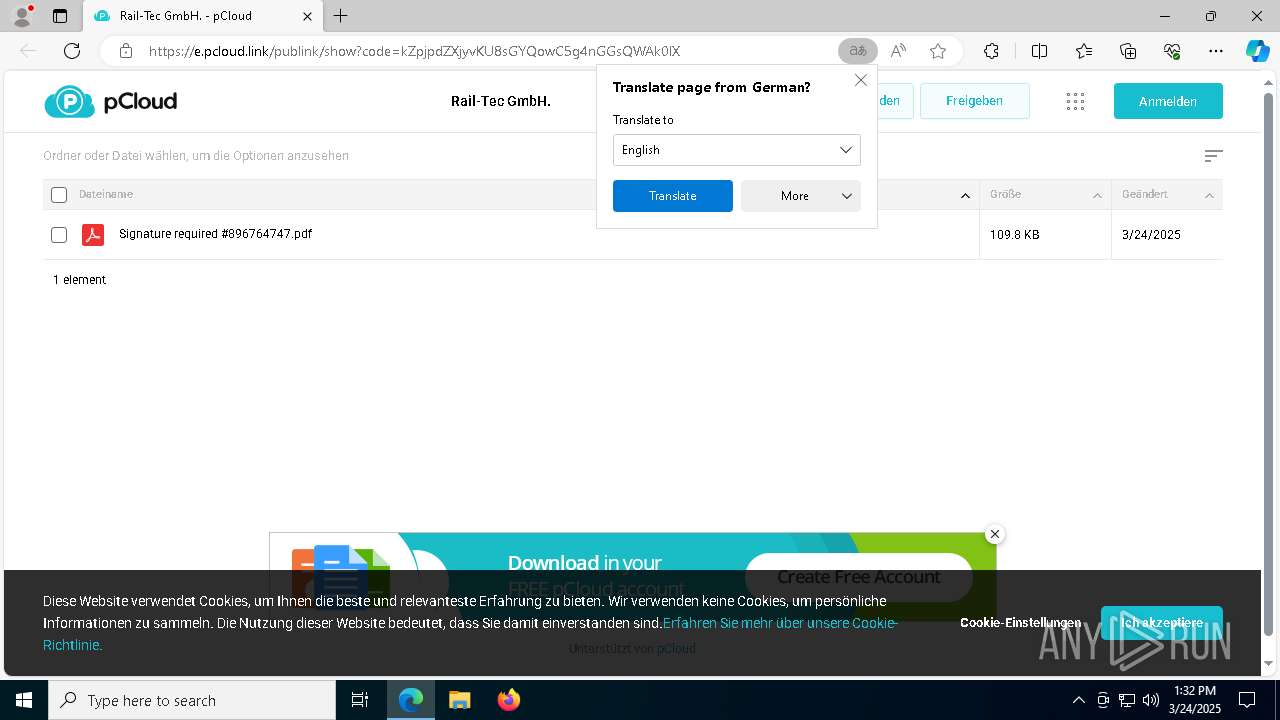
Task: Open split screen view
Action: (1039, 51)
